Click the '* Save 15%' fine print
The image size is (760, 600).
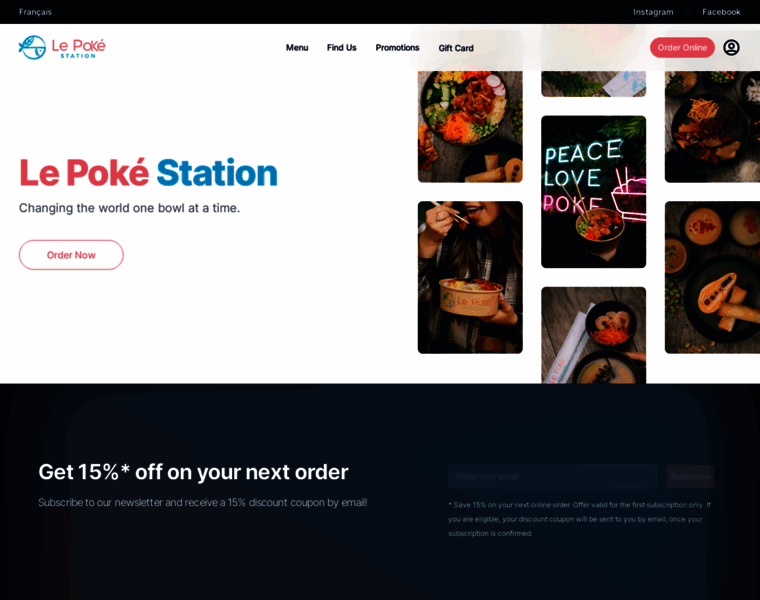(579, 519)
